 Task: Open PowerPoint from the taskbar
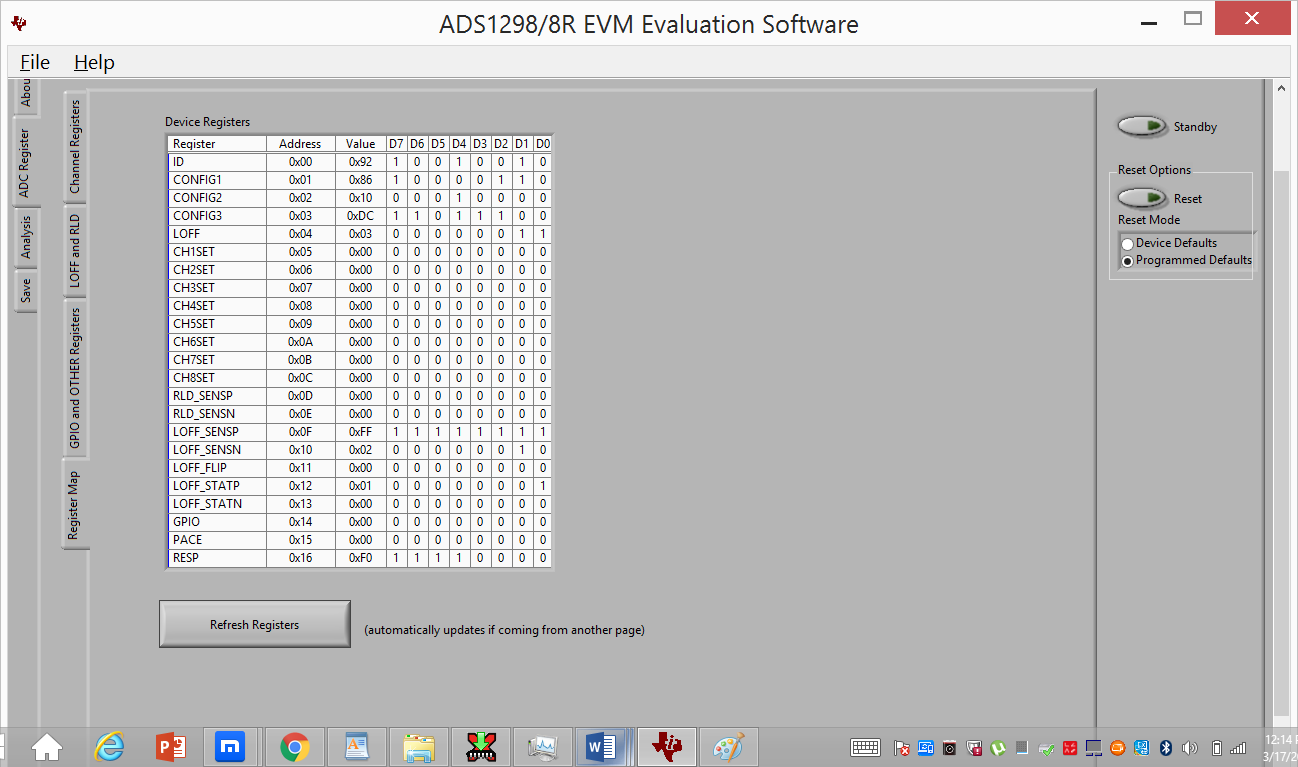[170, 746]
